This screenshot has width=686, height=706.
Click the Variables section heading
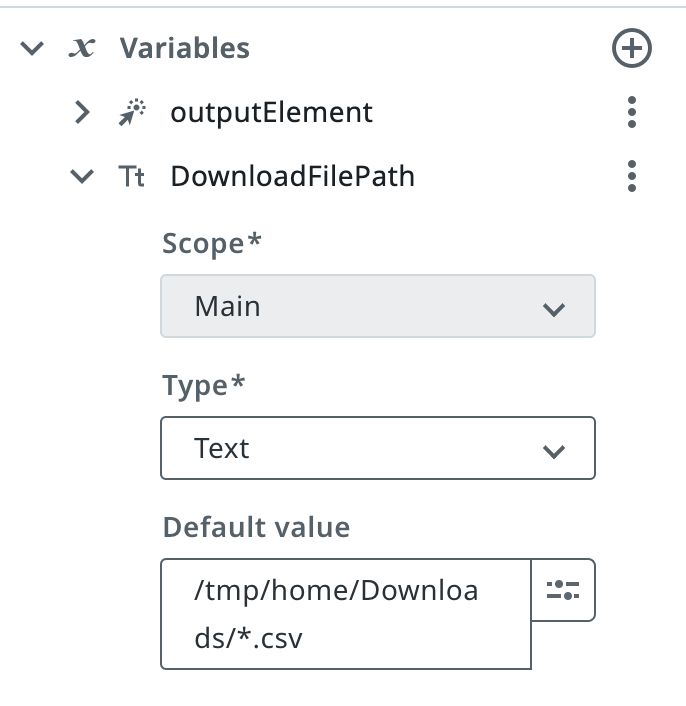[x=185, y=48]
